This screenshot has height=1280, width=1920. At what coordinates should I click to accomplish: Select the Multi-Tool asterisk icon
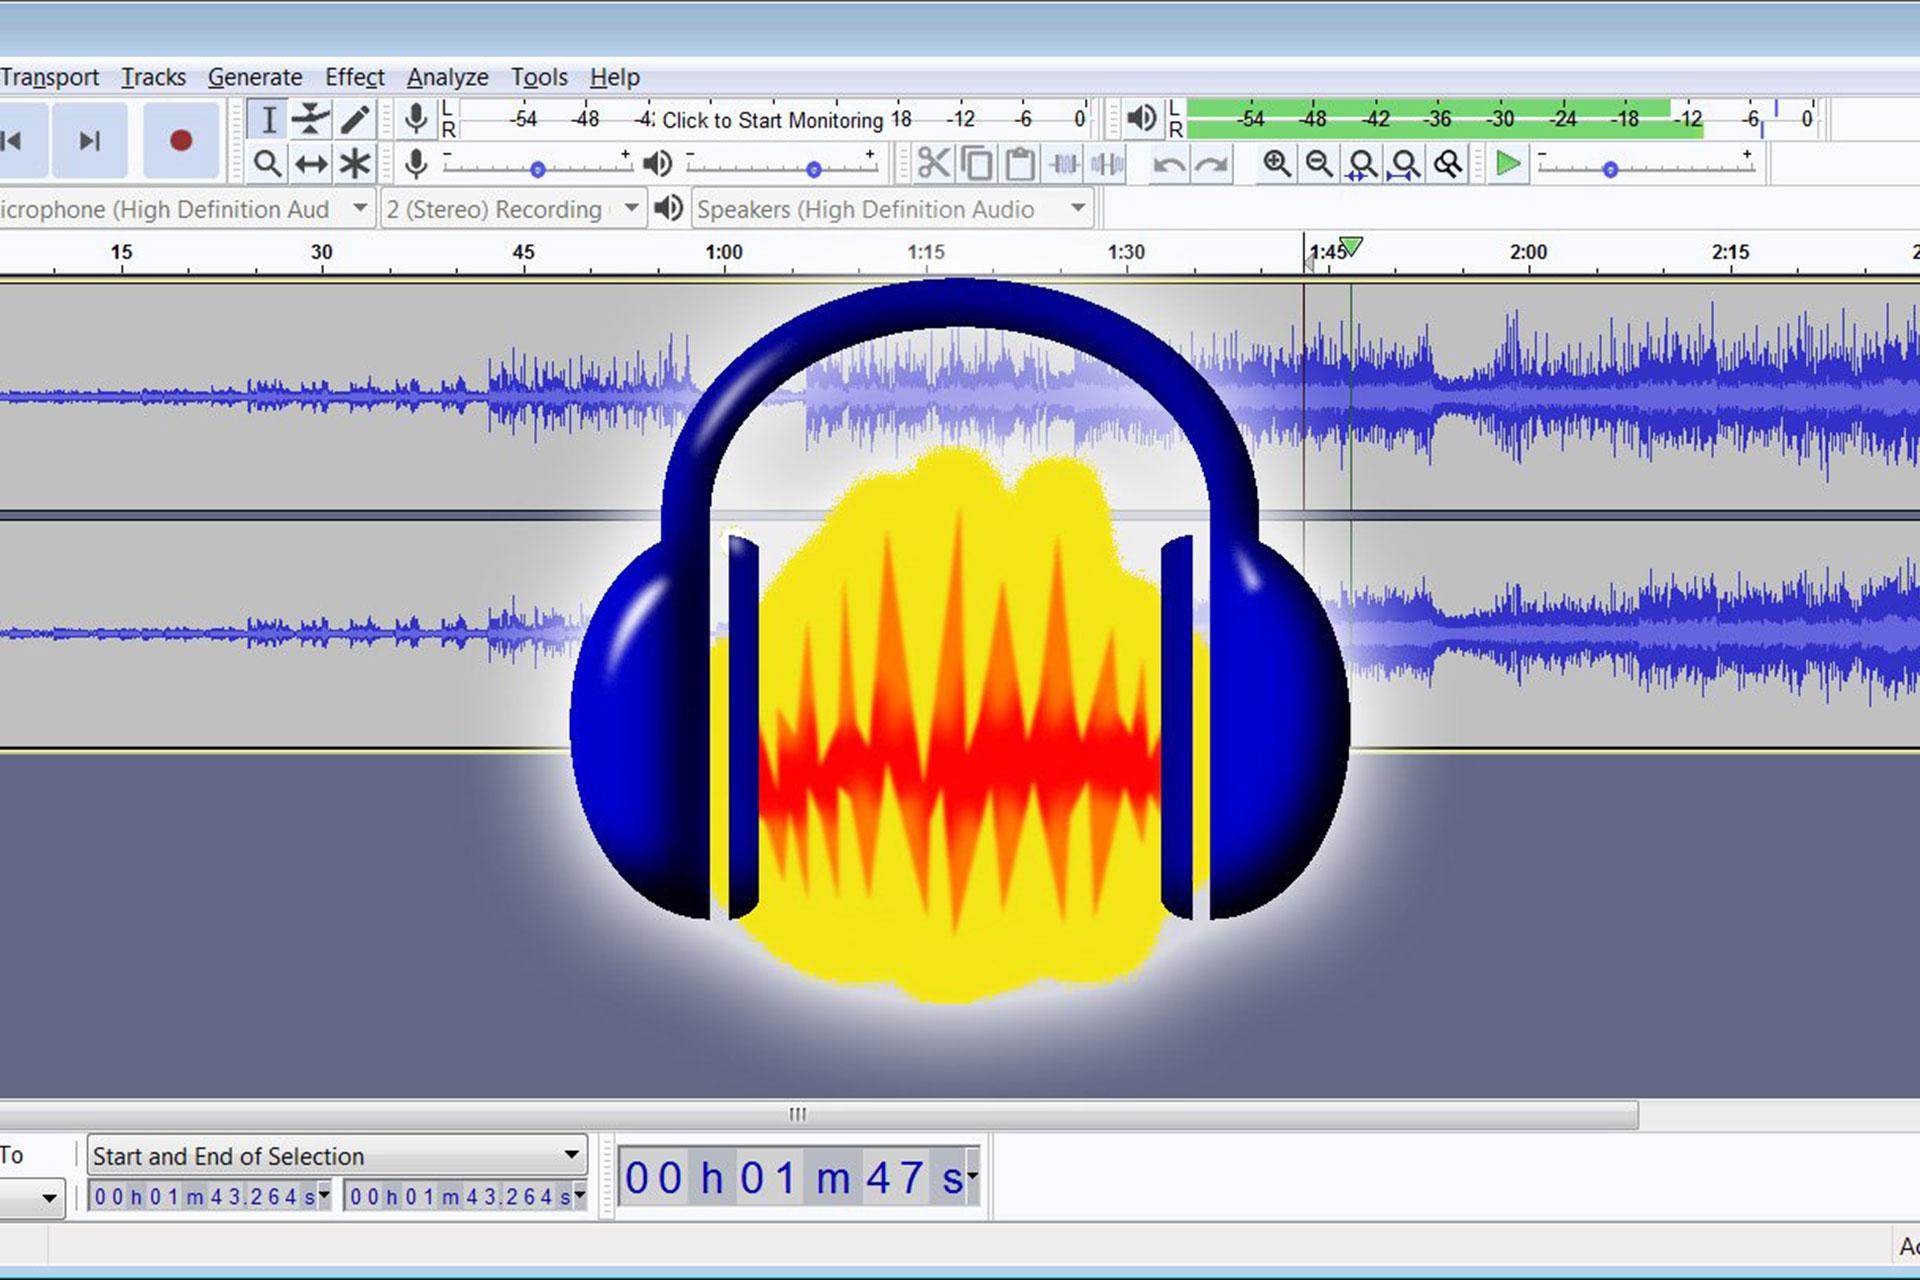(x=354, y=164)
